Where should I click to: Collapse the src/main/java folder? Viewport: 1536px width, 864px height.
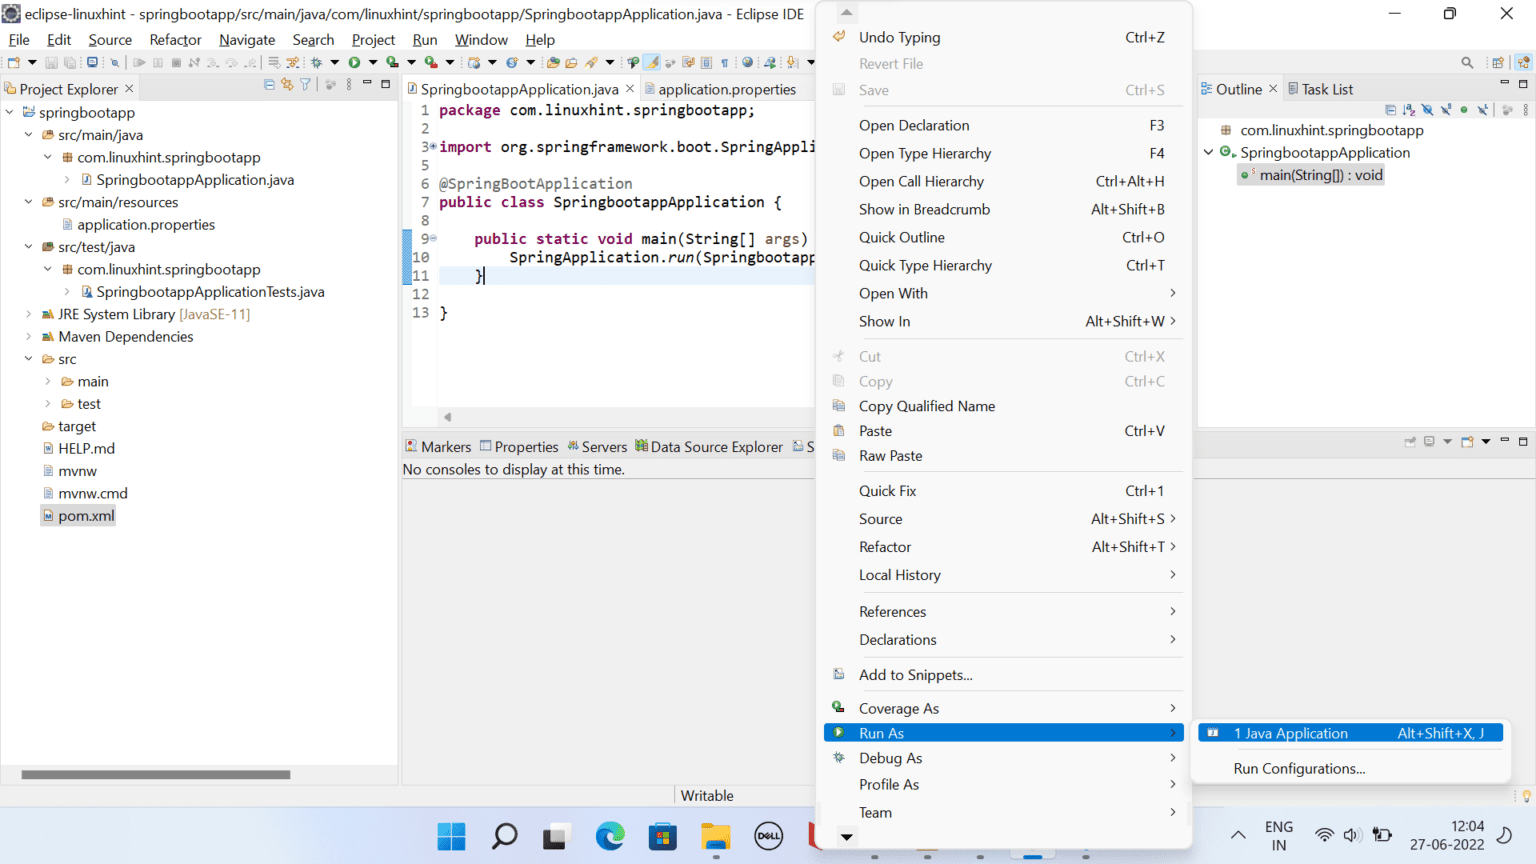(29, 134)
